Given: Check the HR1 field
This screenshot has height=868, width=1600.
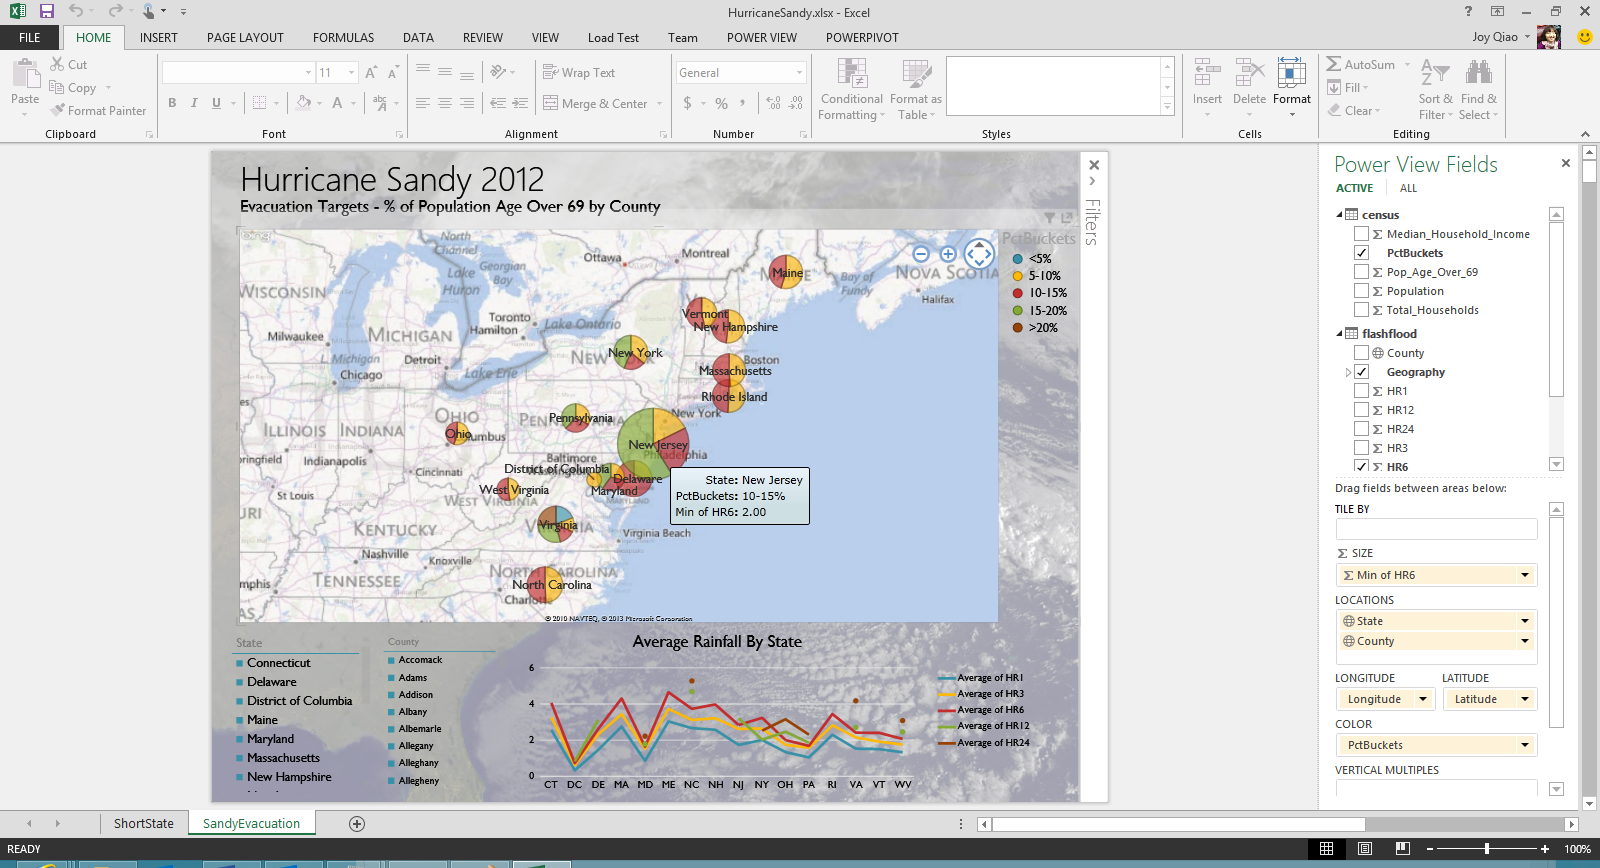Looking at the screenshot, I should point(1361,391).
